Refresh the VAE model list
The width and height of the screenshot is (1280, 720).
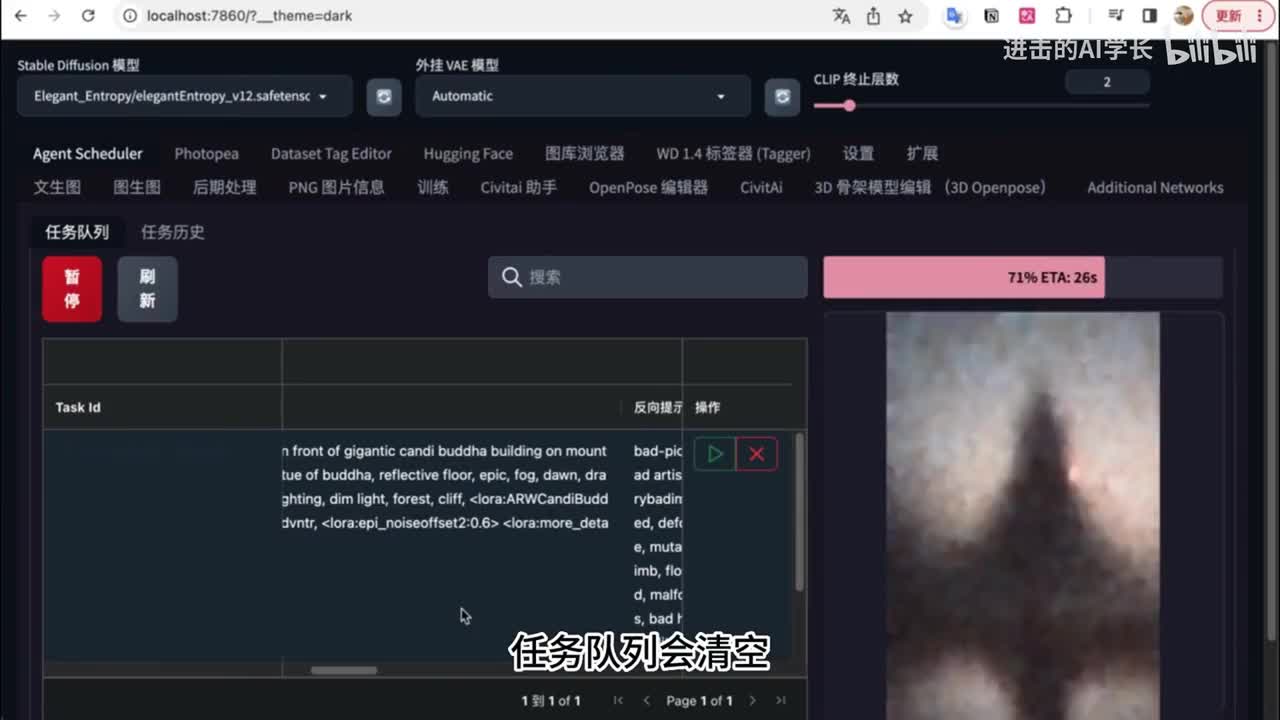click(x=782, y=97)
